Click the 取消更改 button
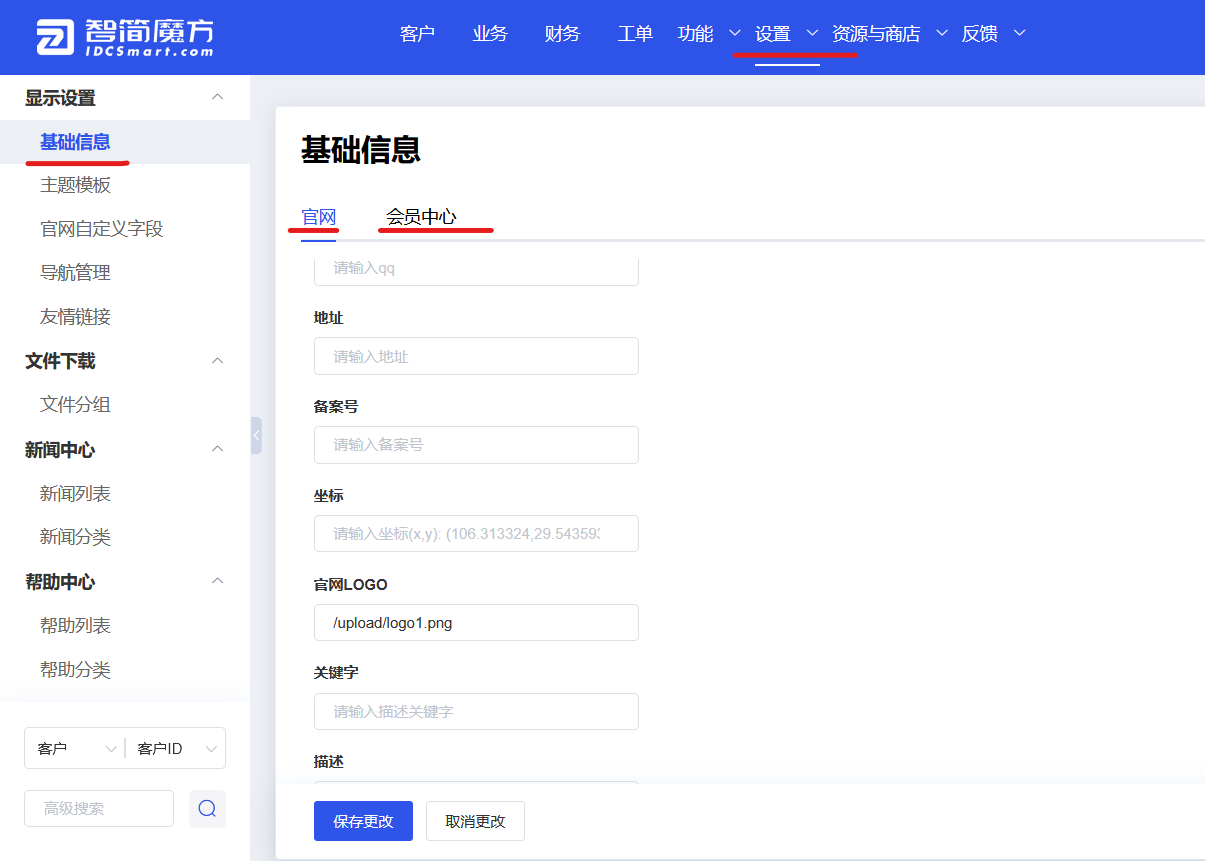1205x861 pixels. coord(475,821)
